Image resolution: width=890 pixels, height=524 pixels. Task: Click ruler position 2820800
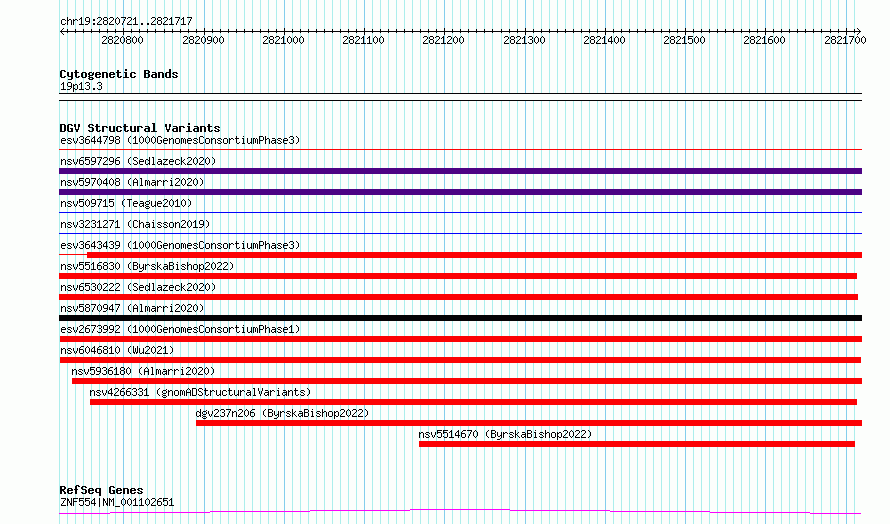[x=123, y=40]
